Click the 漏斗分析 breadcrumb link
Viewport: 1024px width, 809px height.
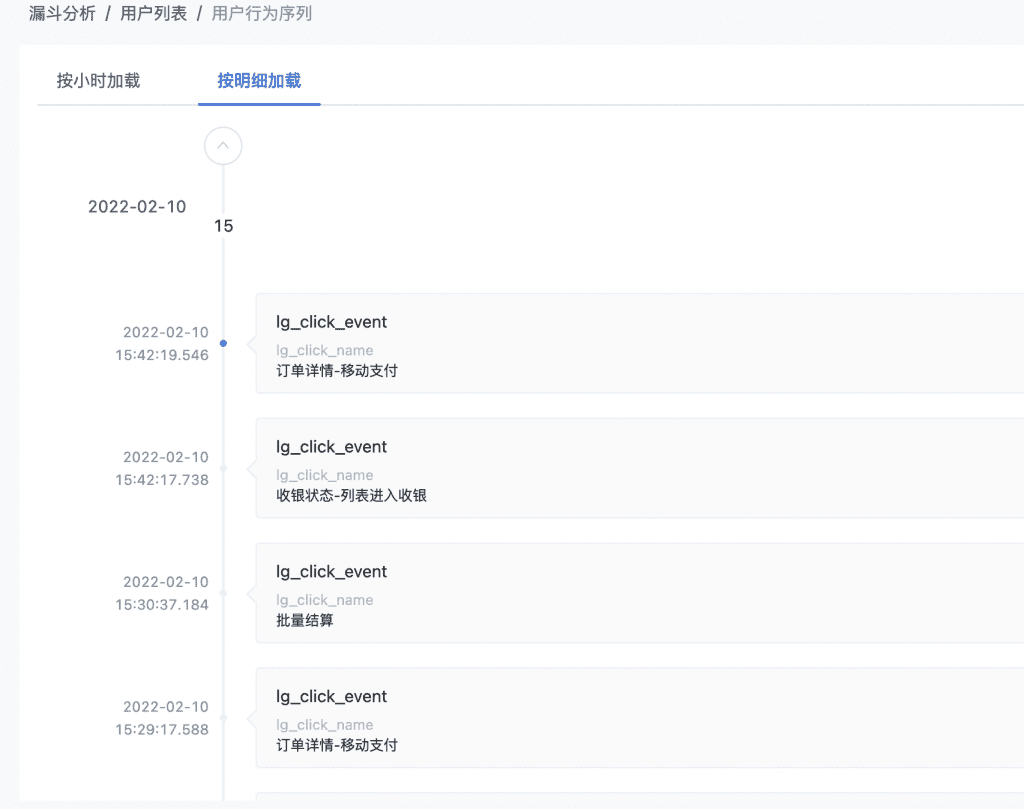click(x=62, y=13)
